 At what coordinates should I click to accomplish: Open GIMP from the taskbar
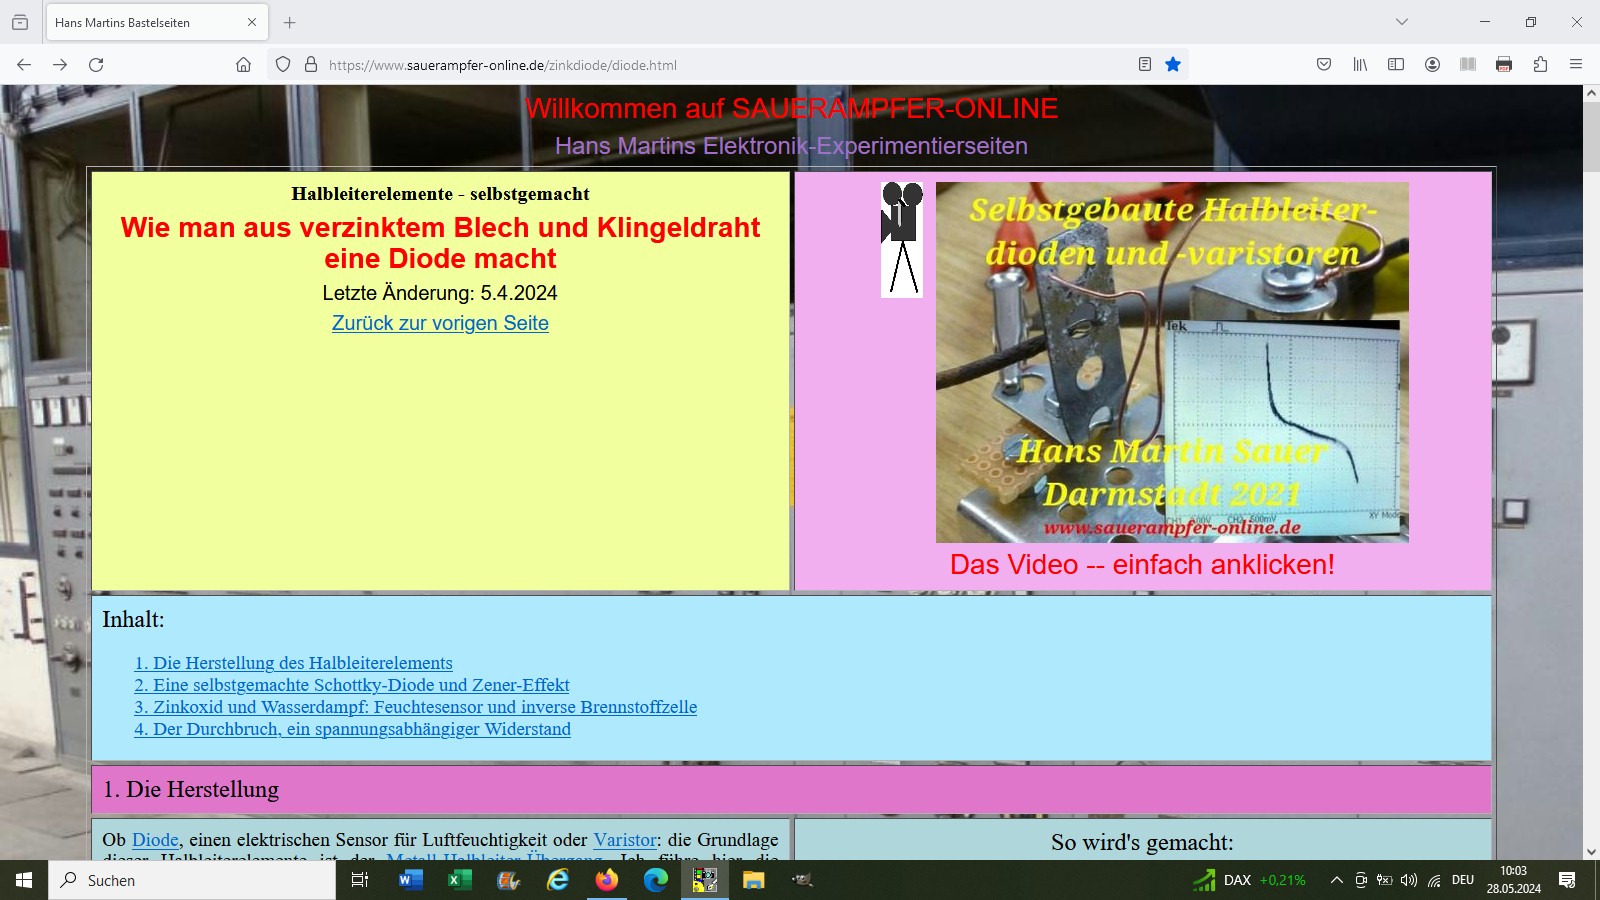coord(803,880)
